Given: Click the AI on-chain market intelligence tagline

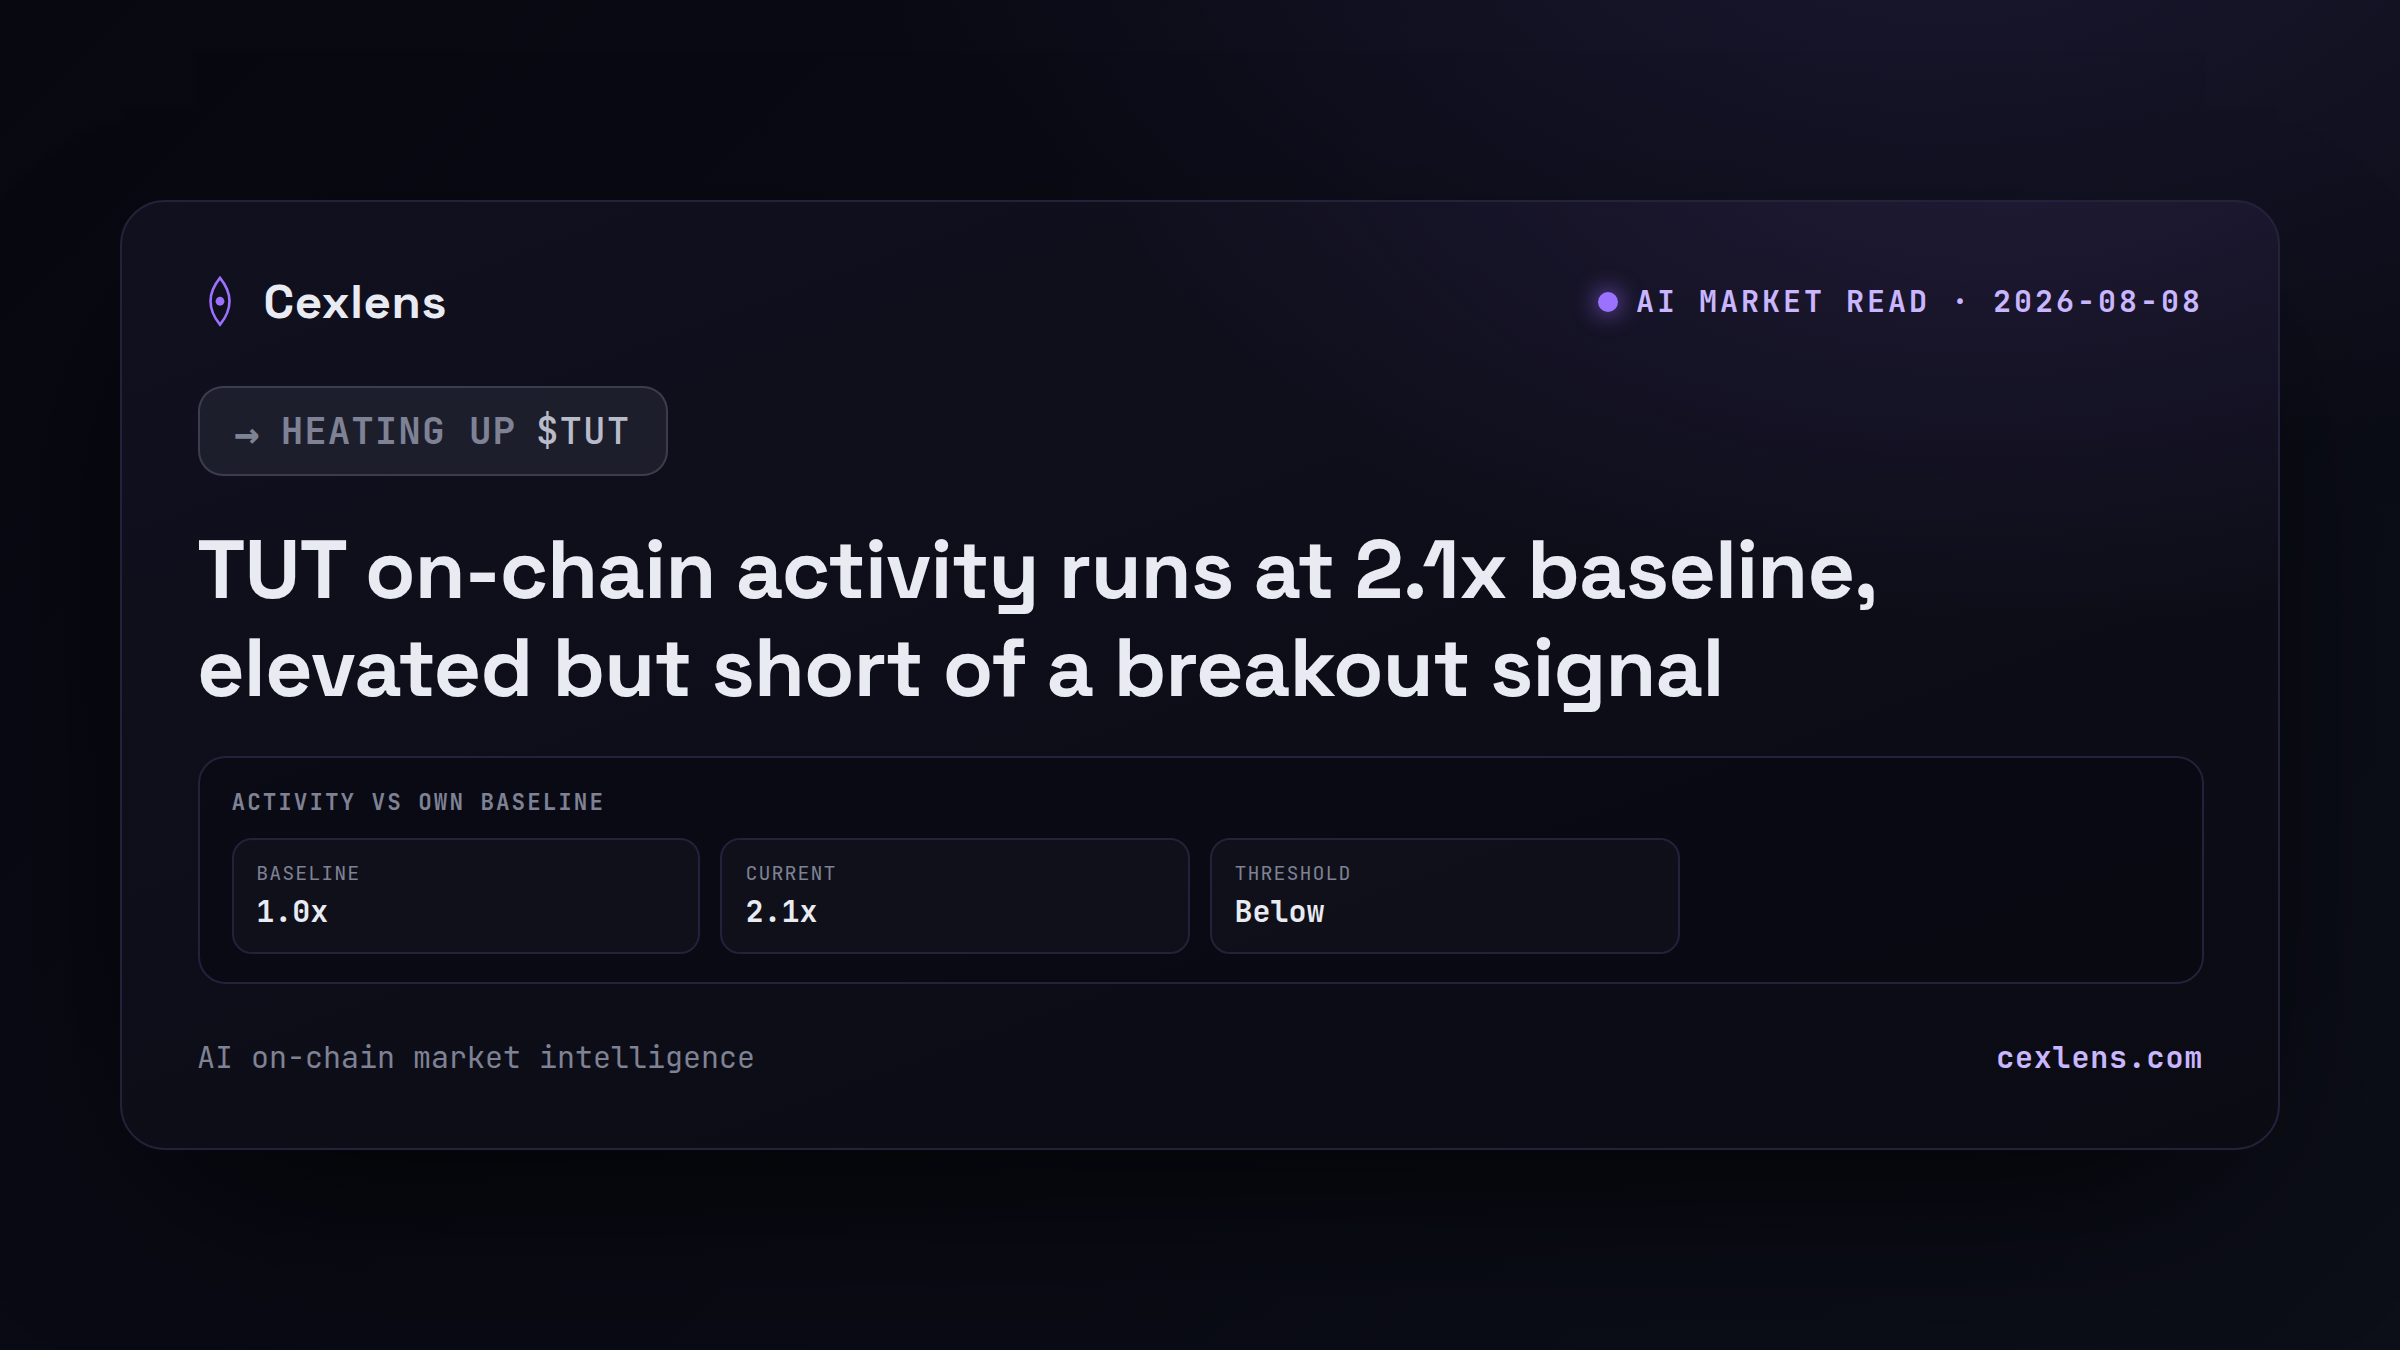Looking at the screenshot, I should [x=476, y=1058].
